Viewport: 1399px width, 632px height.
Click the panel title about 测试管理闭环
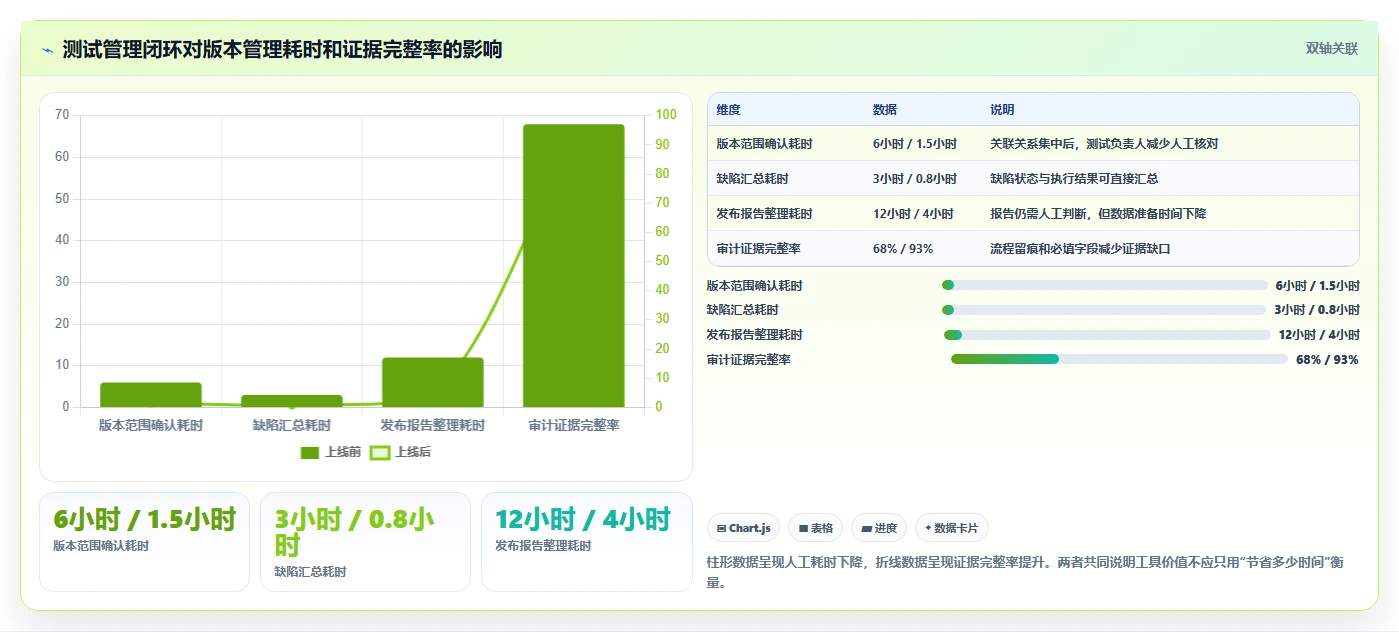(x=283, y=49)
